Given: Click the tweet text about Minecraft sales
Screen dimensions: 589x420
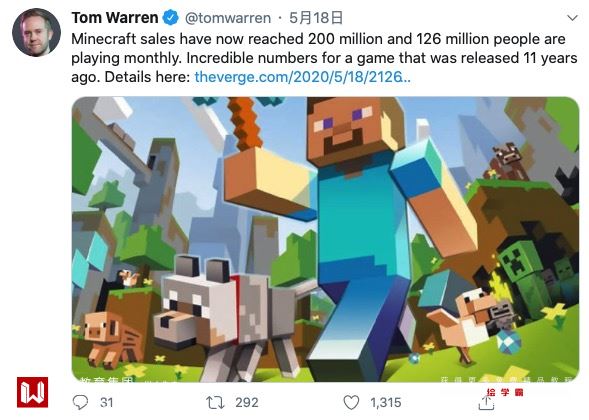Looking at the screenshot, I should coord(324,58).
